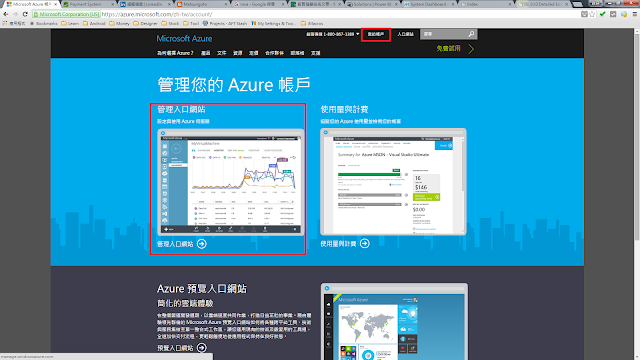Click the green checkmark extension icon
640x360 pixels.
point(602,14)
